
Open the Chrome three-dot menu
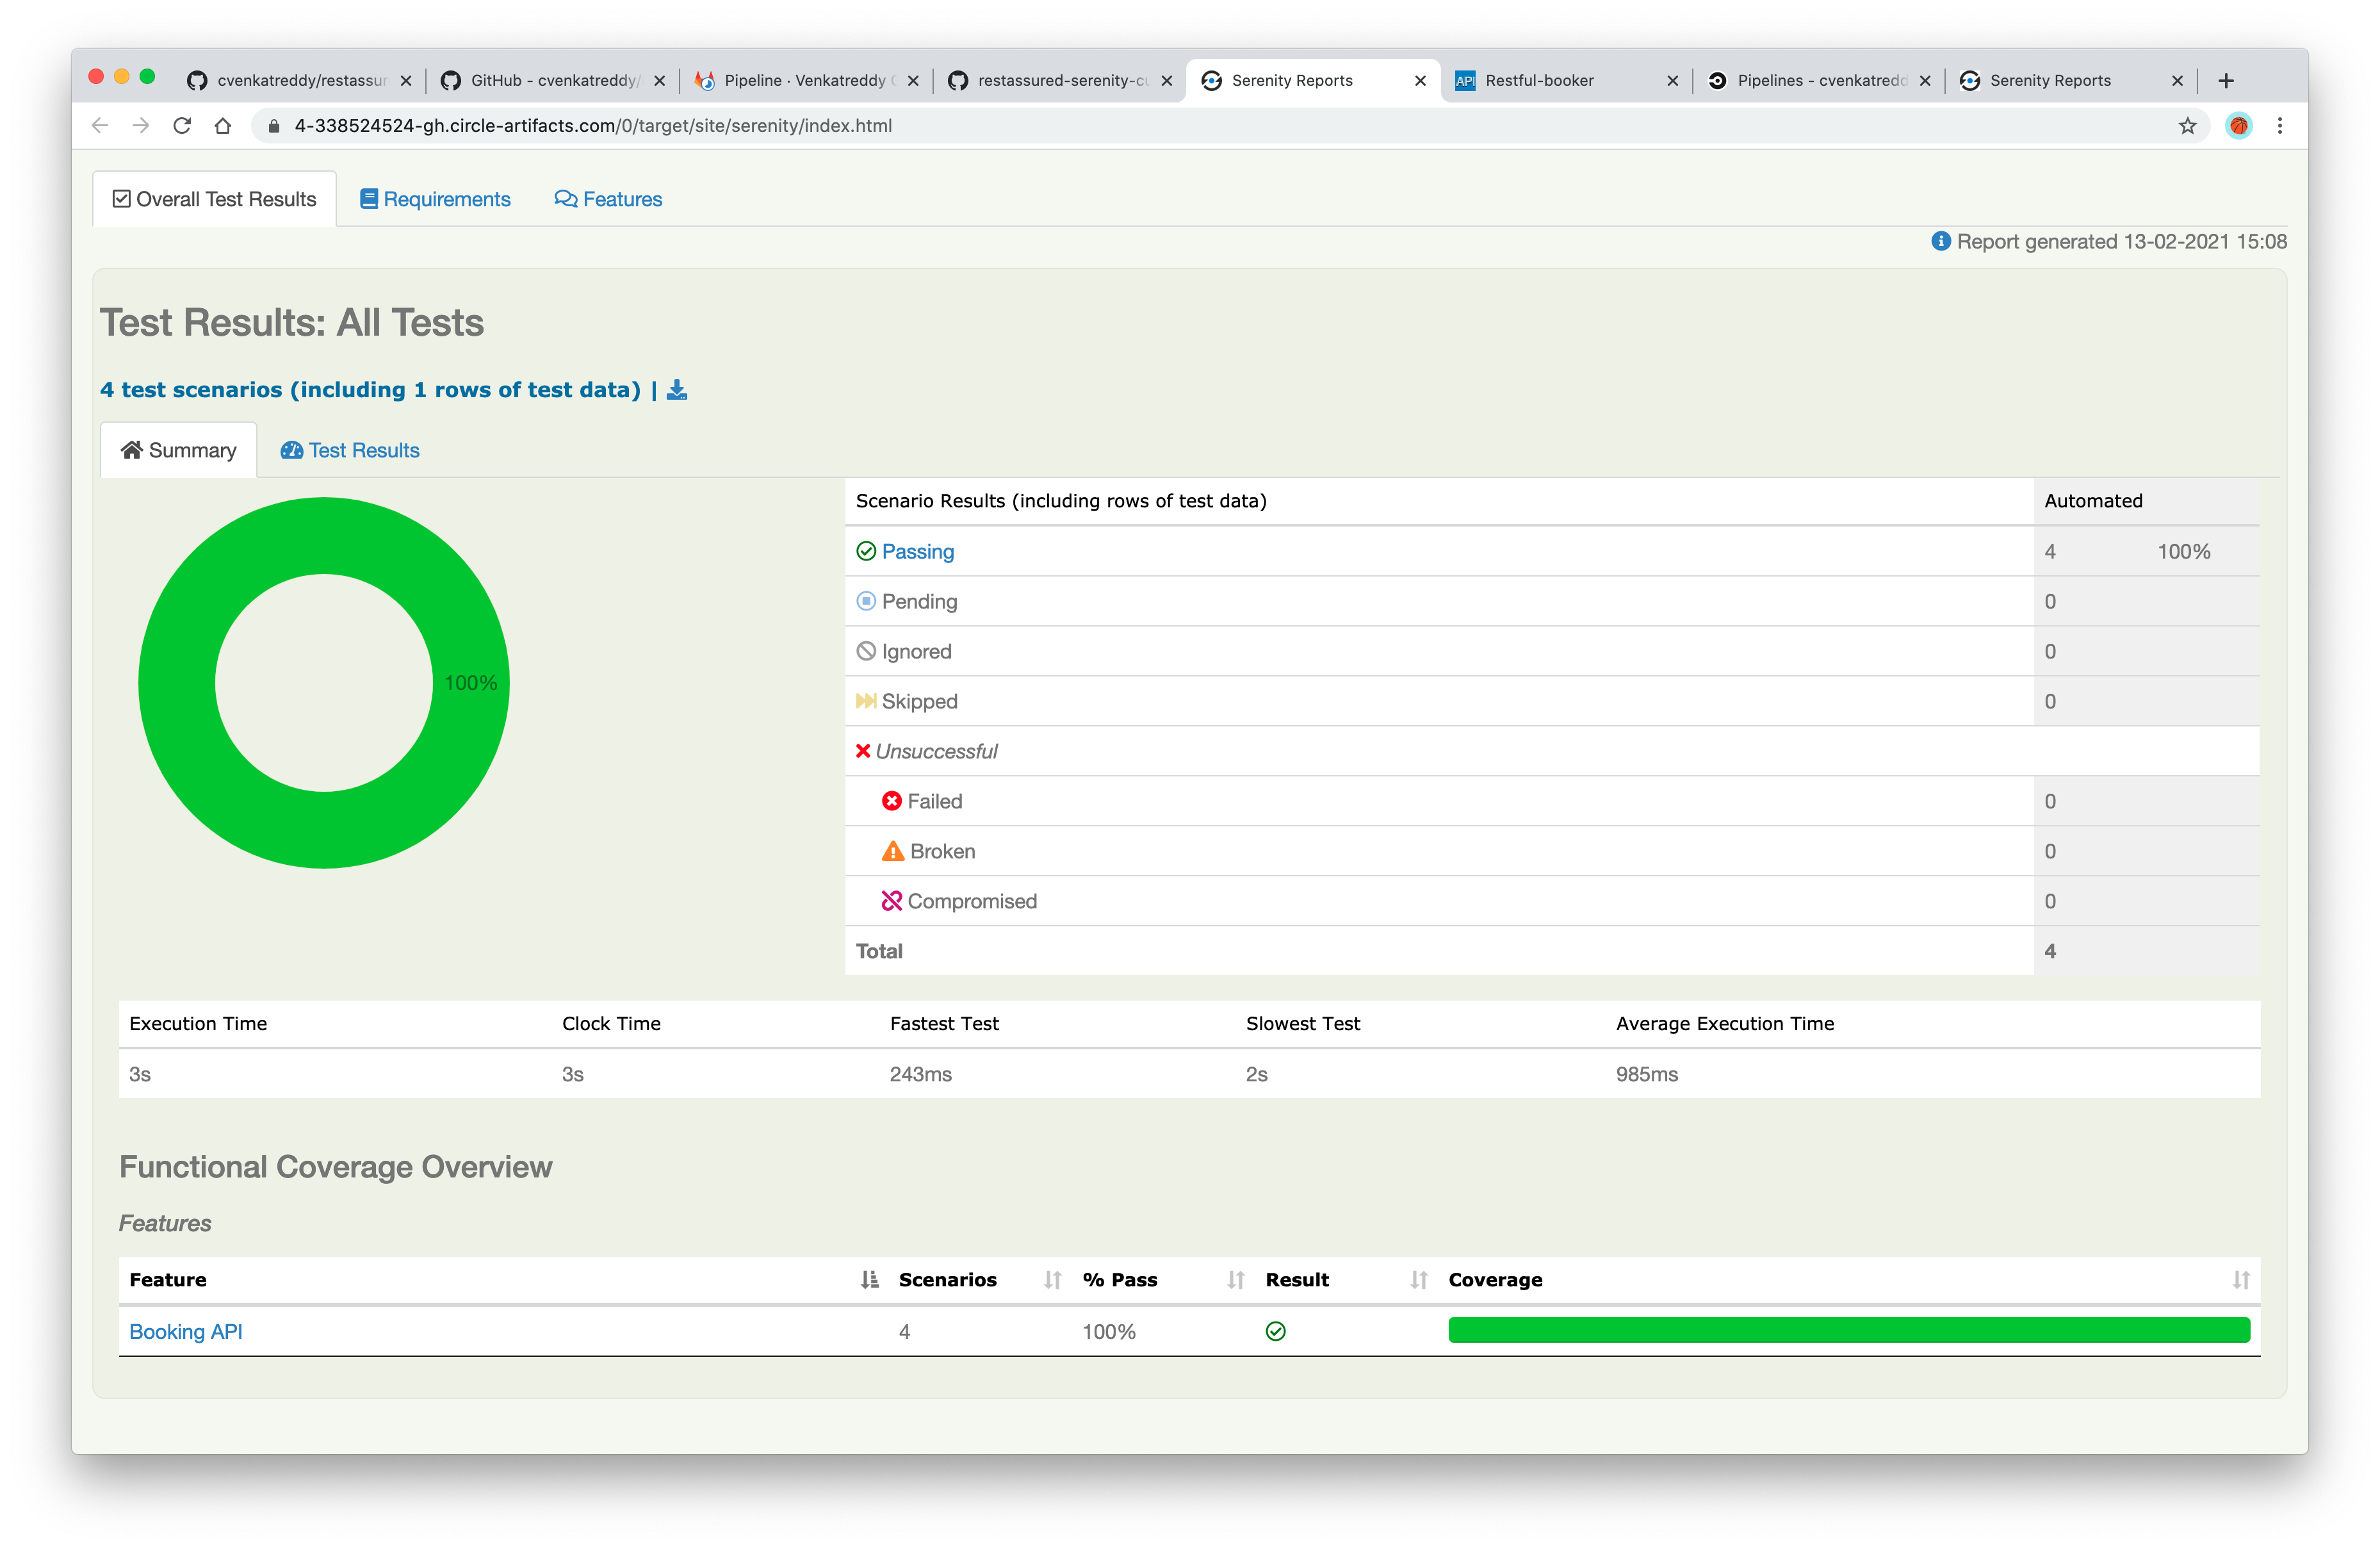2280,126
